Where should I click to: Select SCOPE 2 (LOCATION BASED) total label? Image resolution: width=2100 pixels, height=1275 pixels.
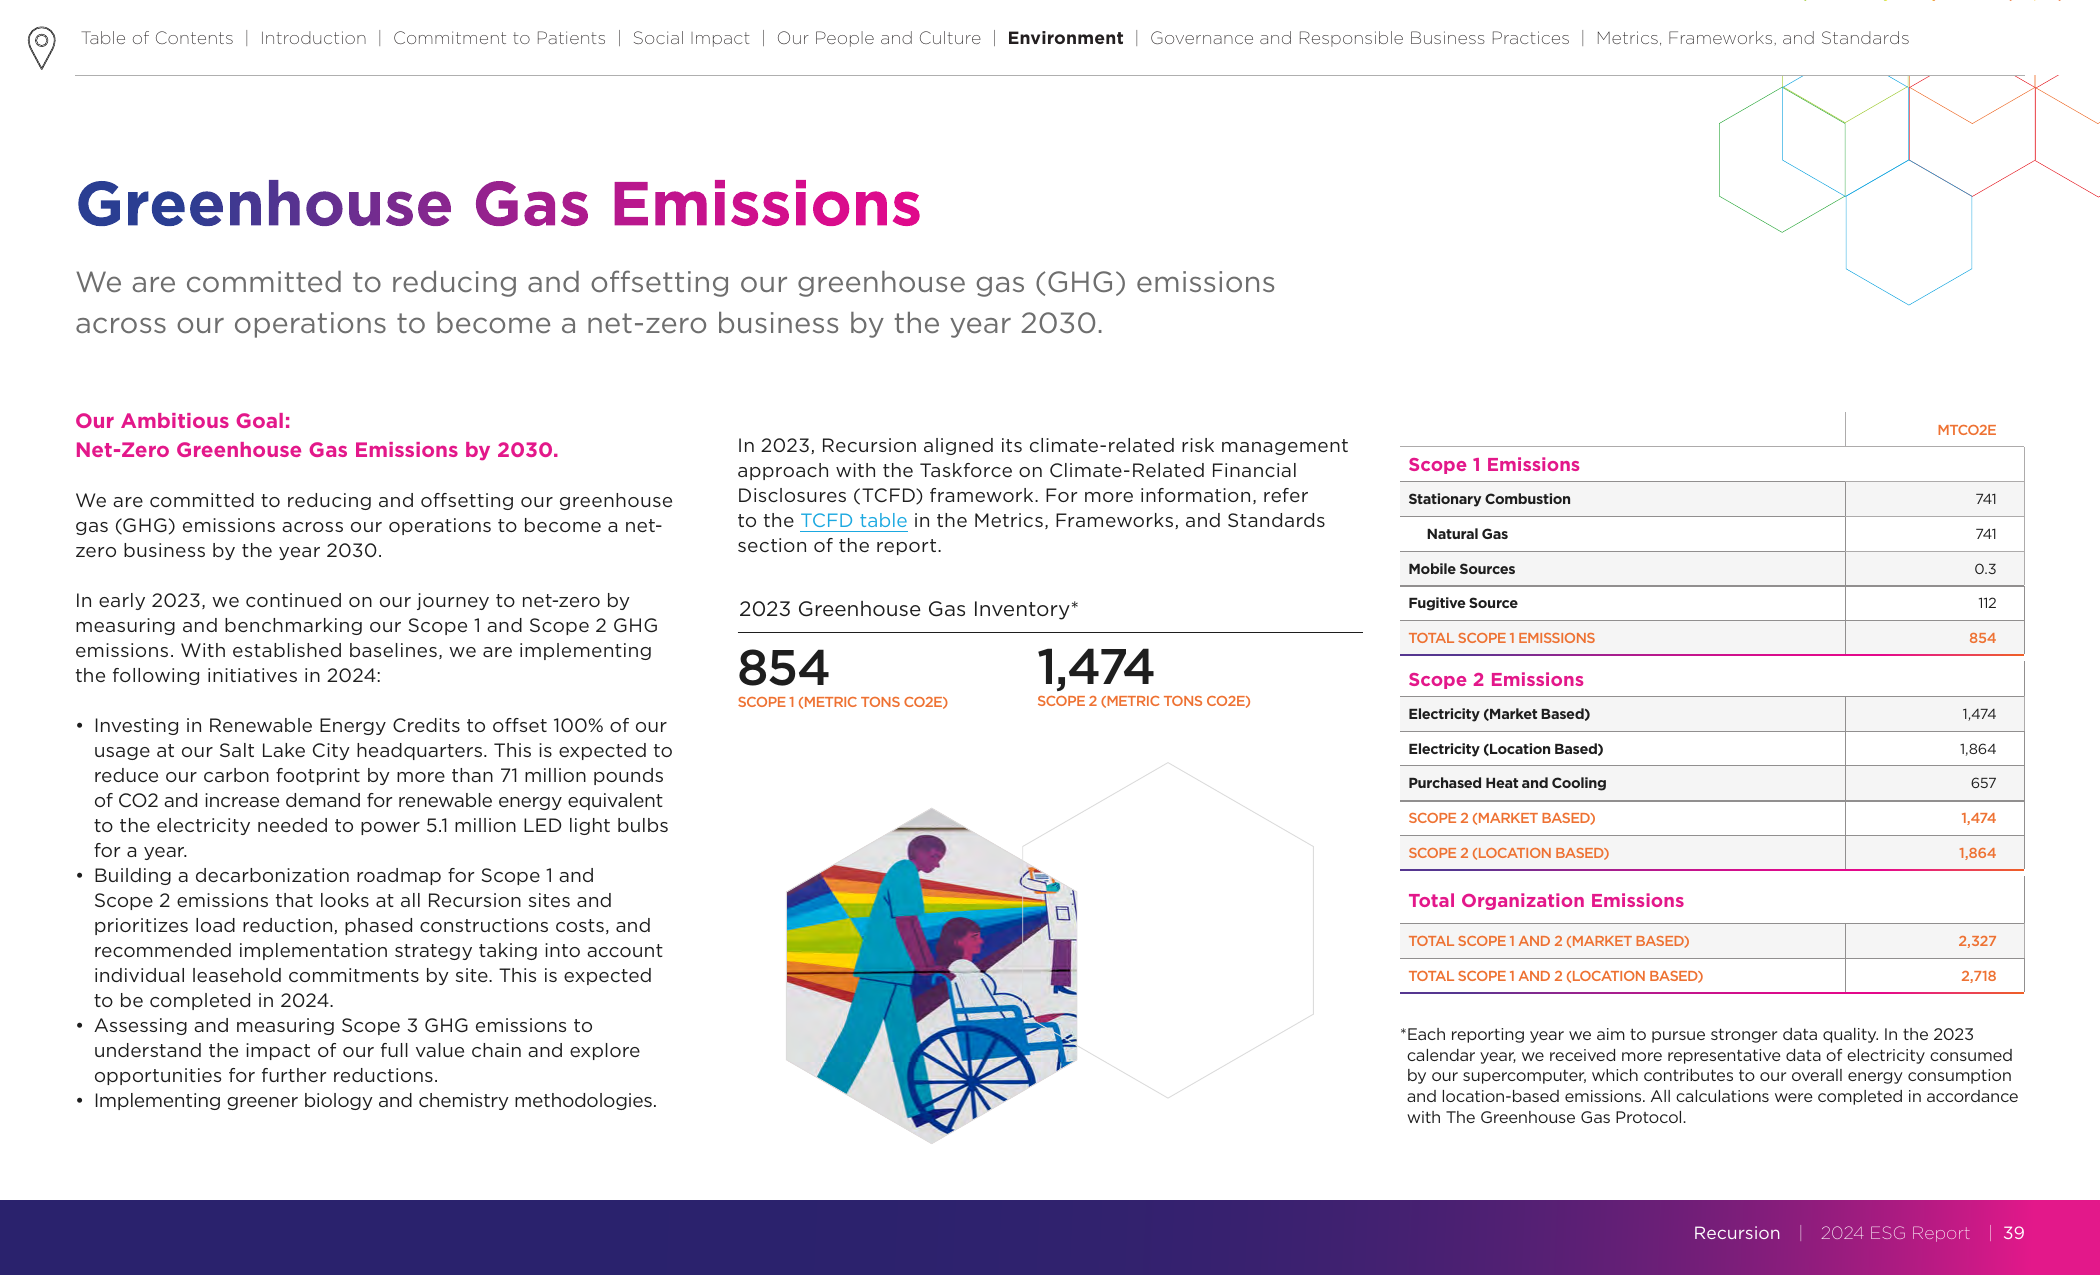coord(1508,853)
